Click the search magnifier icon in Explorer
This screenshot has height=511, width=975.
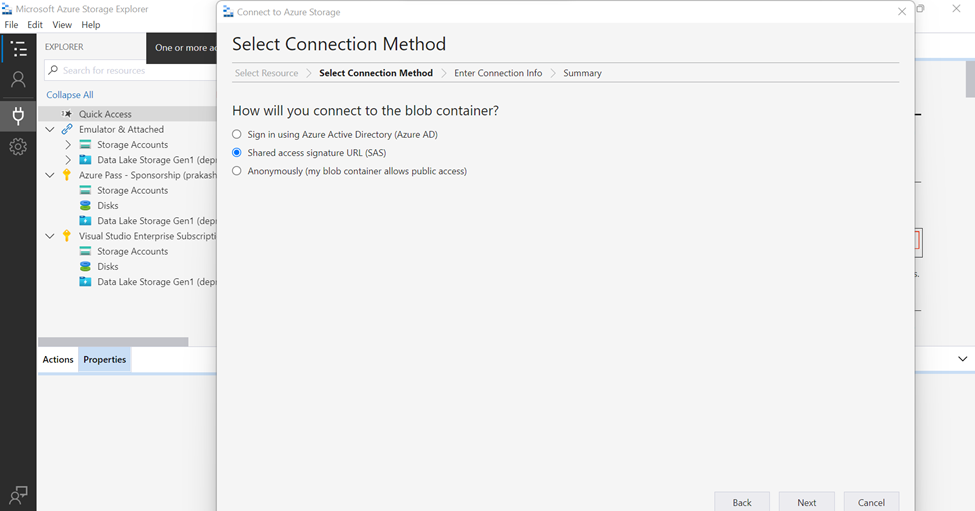tap(53, 70)
